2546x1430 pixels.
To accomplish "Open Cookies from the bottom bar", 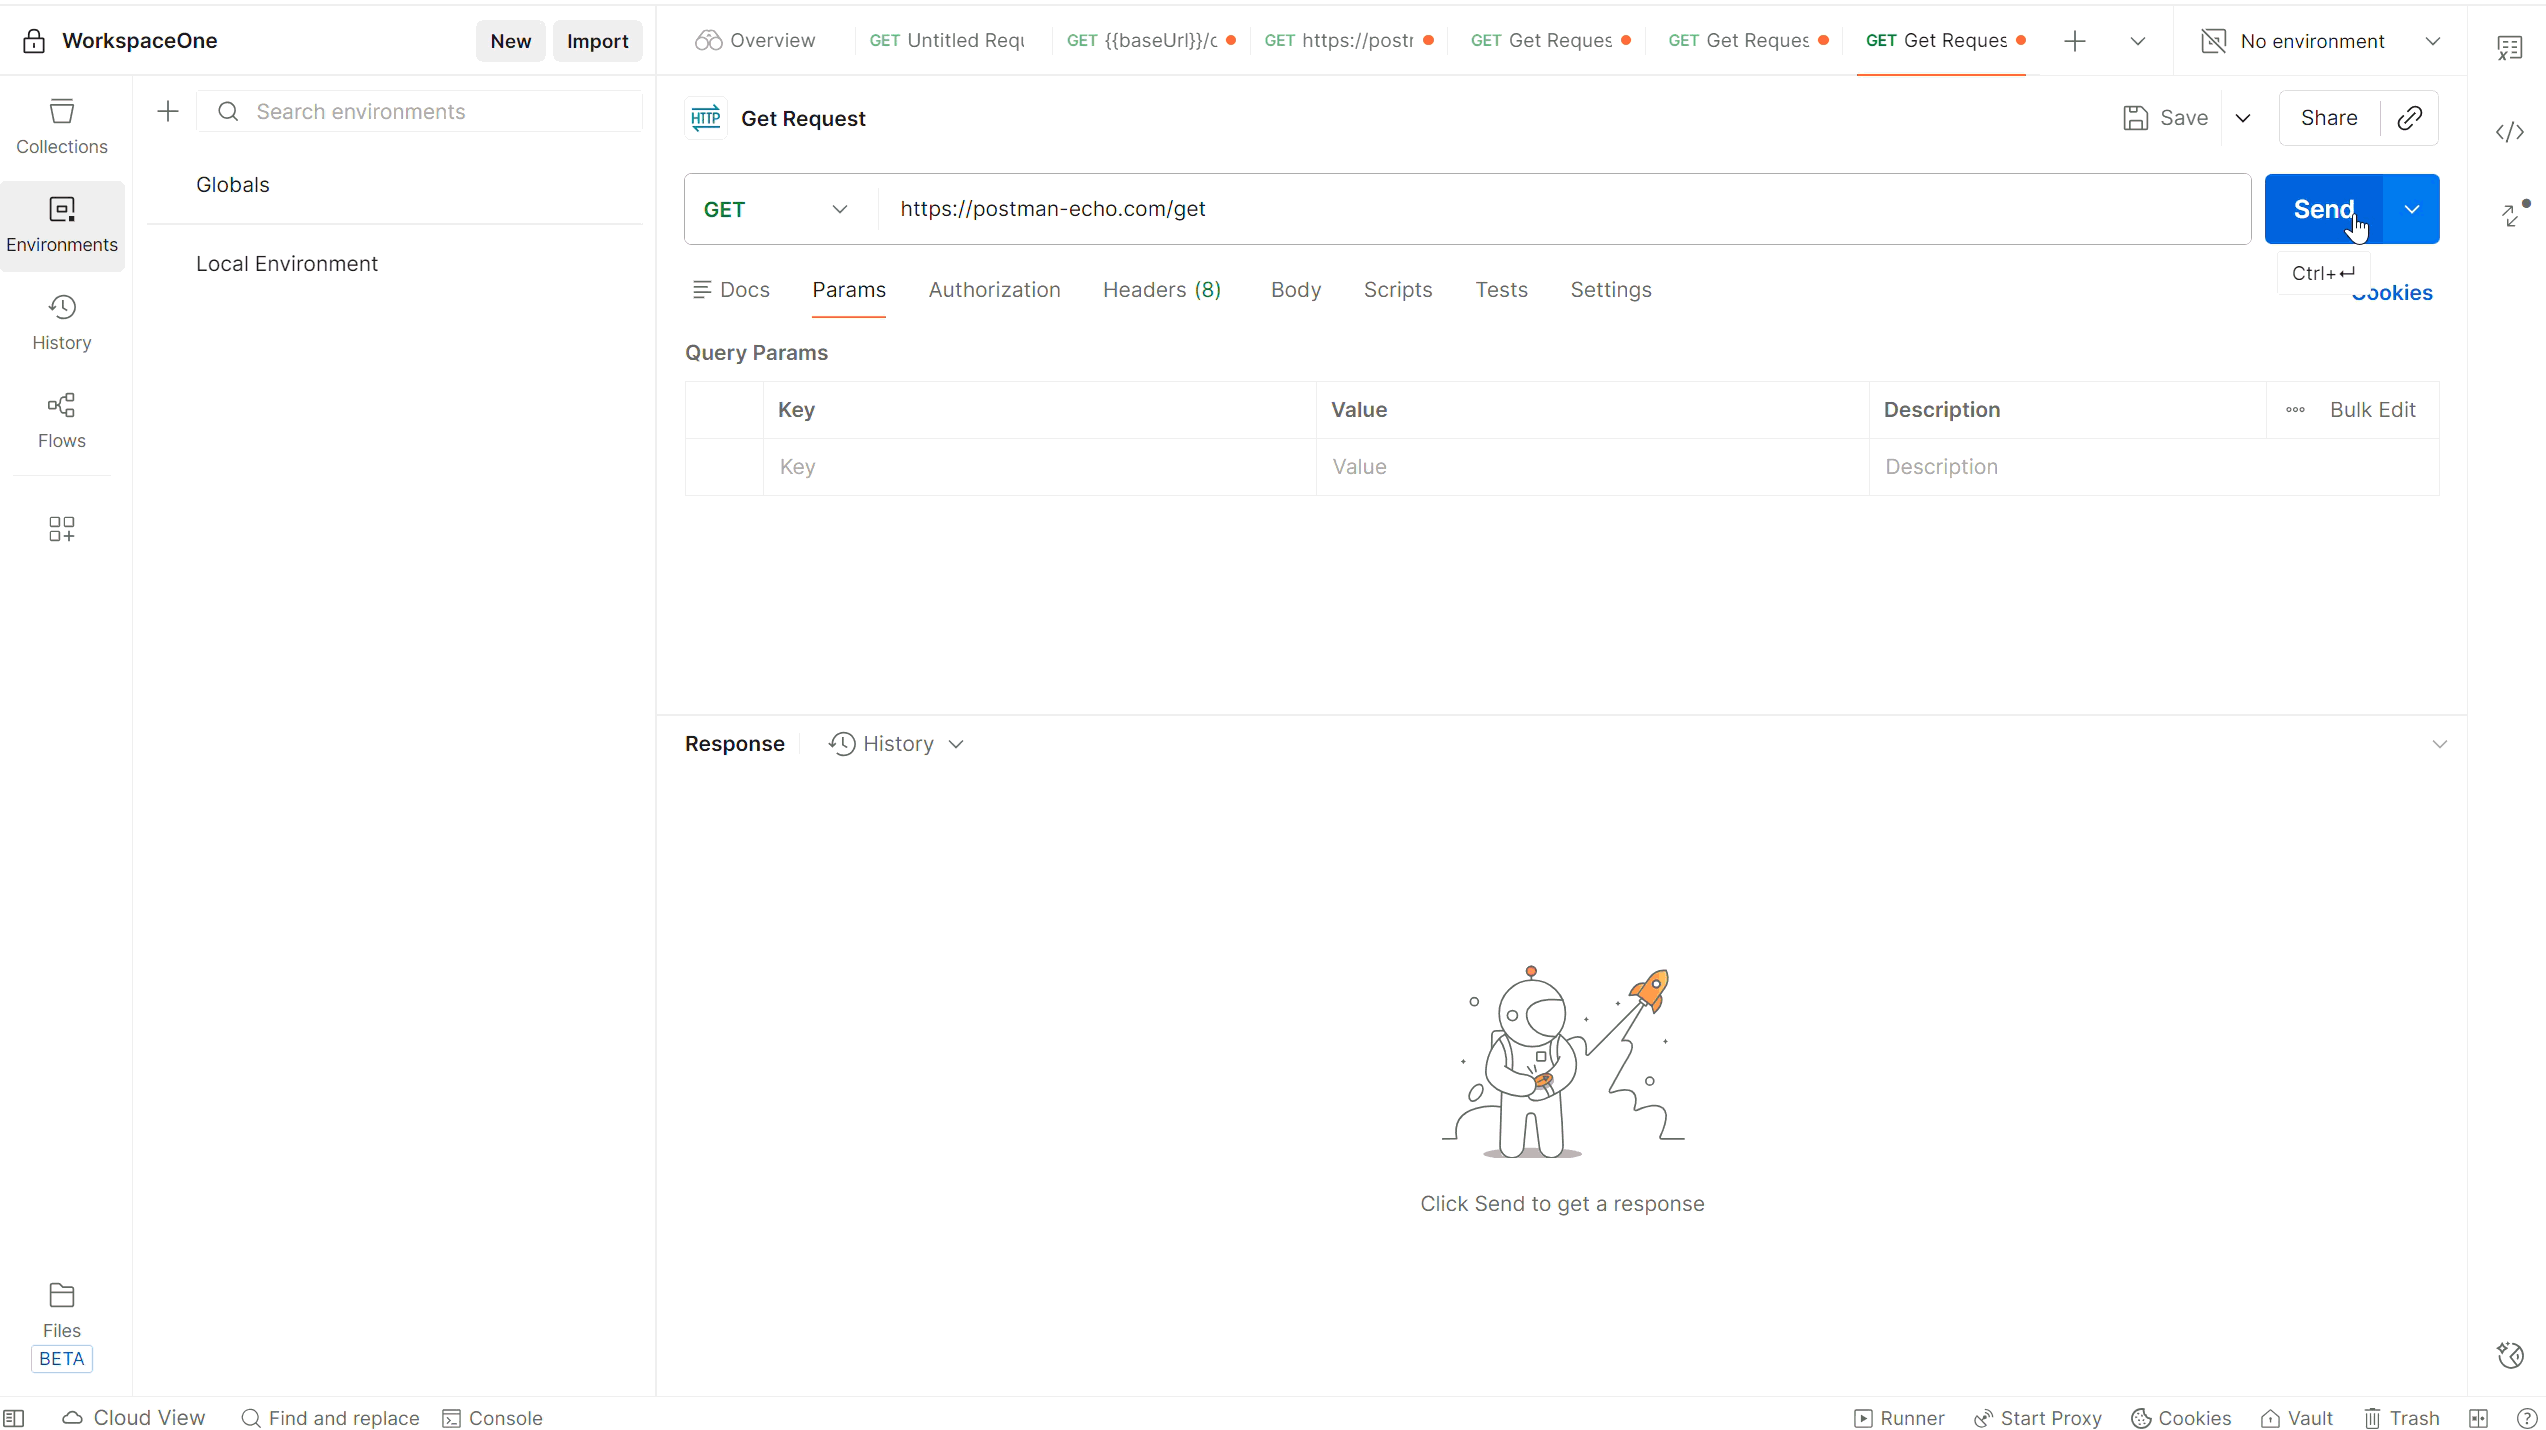I will click(2180, 1418).
